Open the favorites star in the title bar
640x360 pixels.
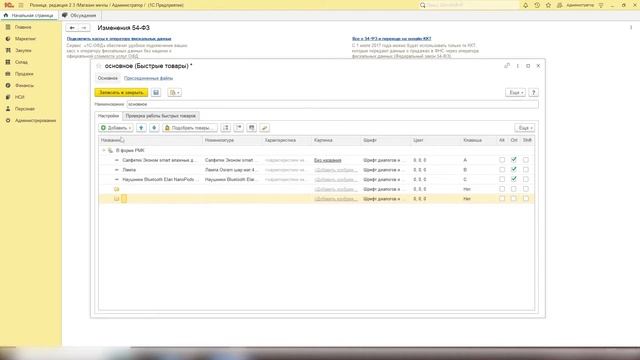[x=548, y=5]
